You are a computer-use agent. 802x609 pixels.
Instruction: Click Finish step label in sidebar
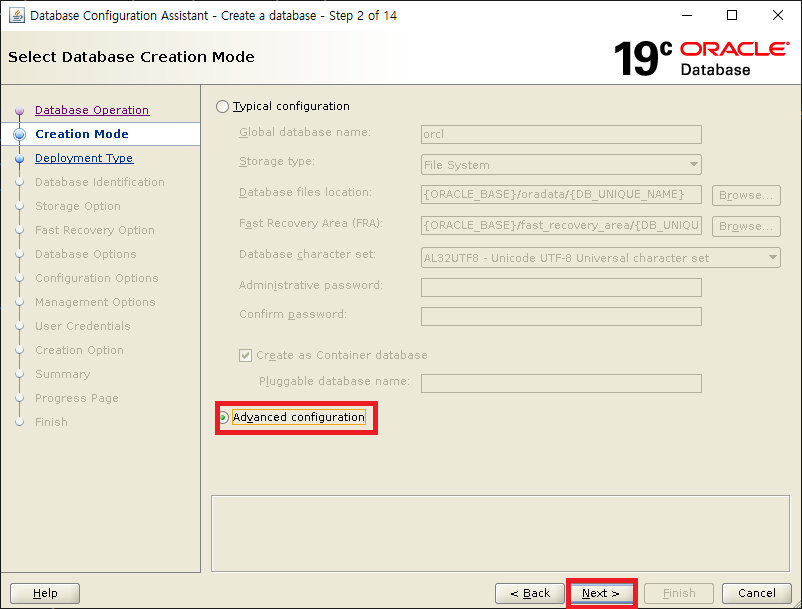pyautogui.click(x=51, y=422)
